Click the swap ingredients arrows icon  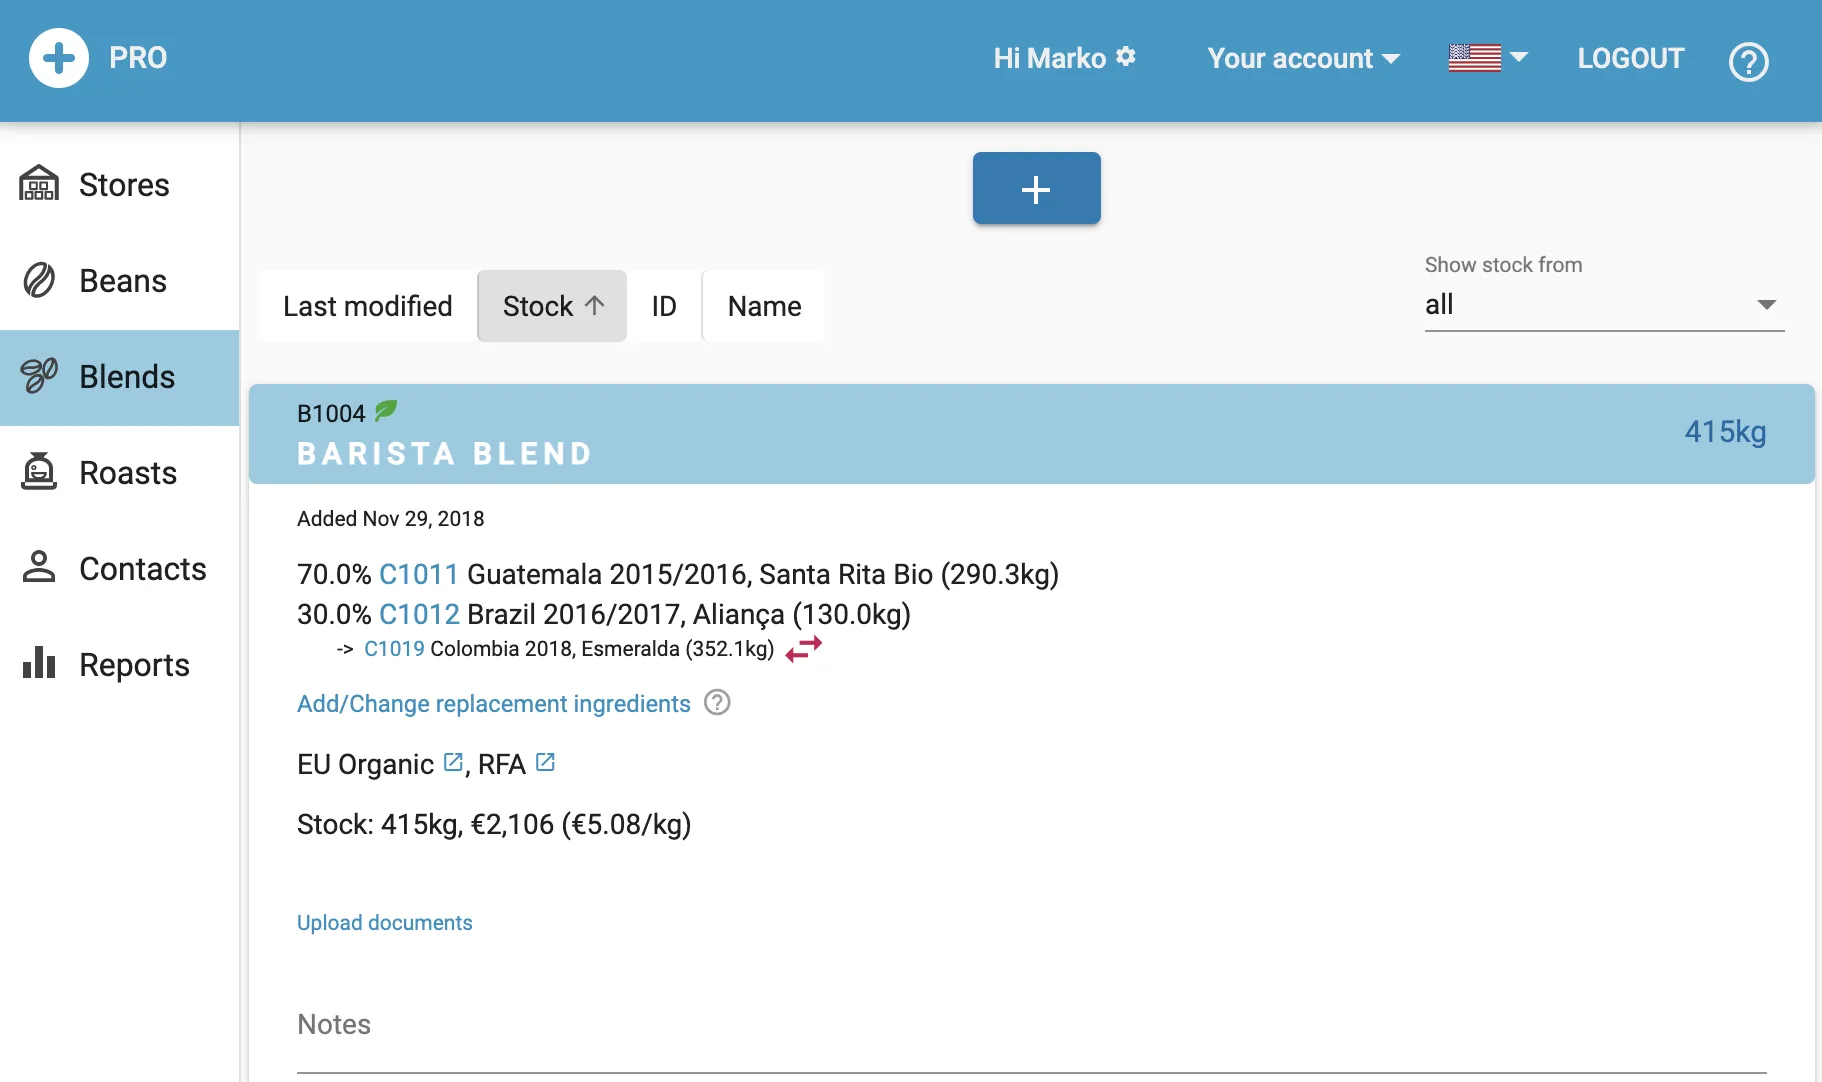pyautogui.click(x=804, y=649)
